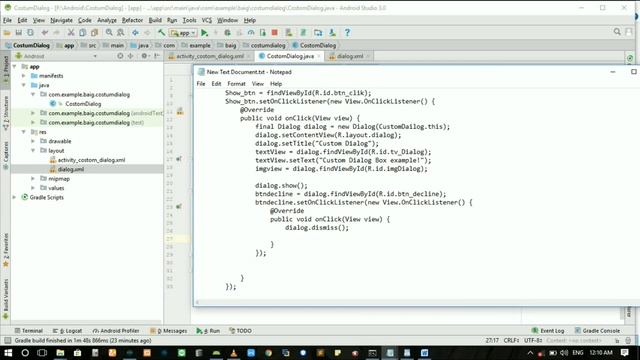Collapse the layout folder node
This screenshot has height=360, width=640.
pos(33,151)
